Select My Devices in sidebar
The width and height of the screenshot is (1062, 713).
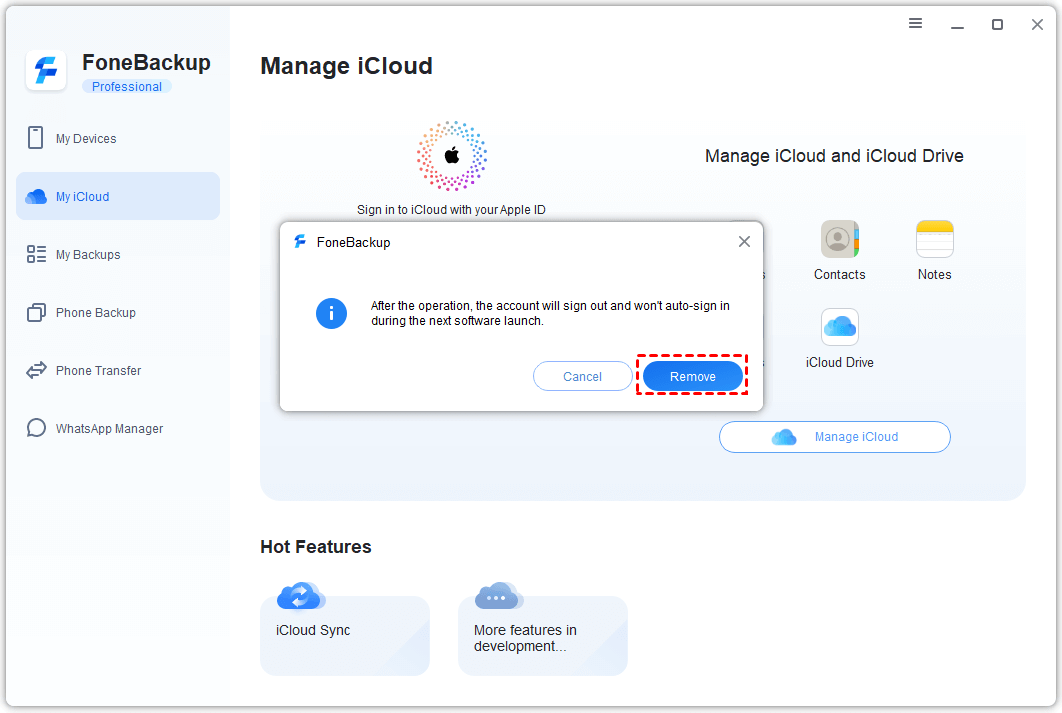tap(86, 139)
